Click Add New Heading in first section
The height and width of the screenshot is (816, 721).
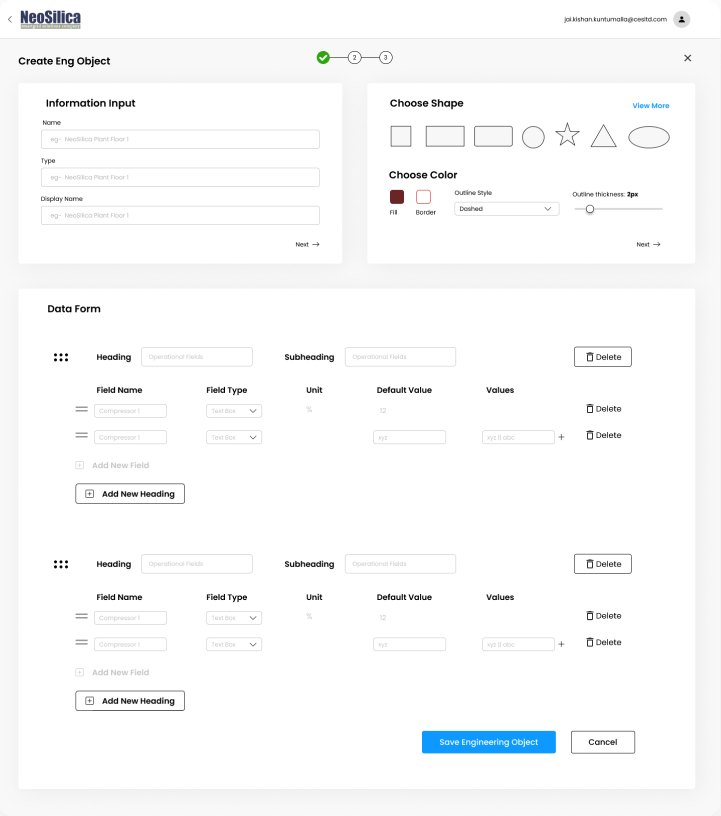coord(130,494)
